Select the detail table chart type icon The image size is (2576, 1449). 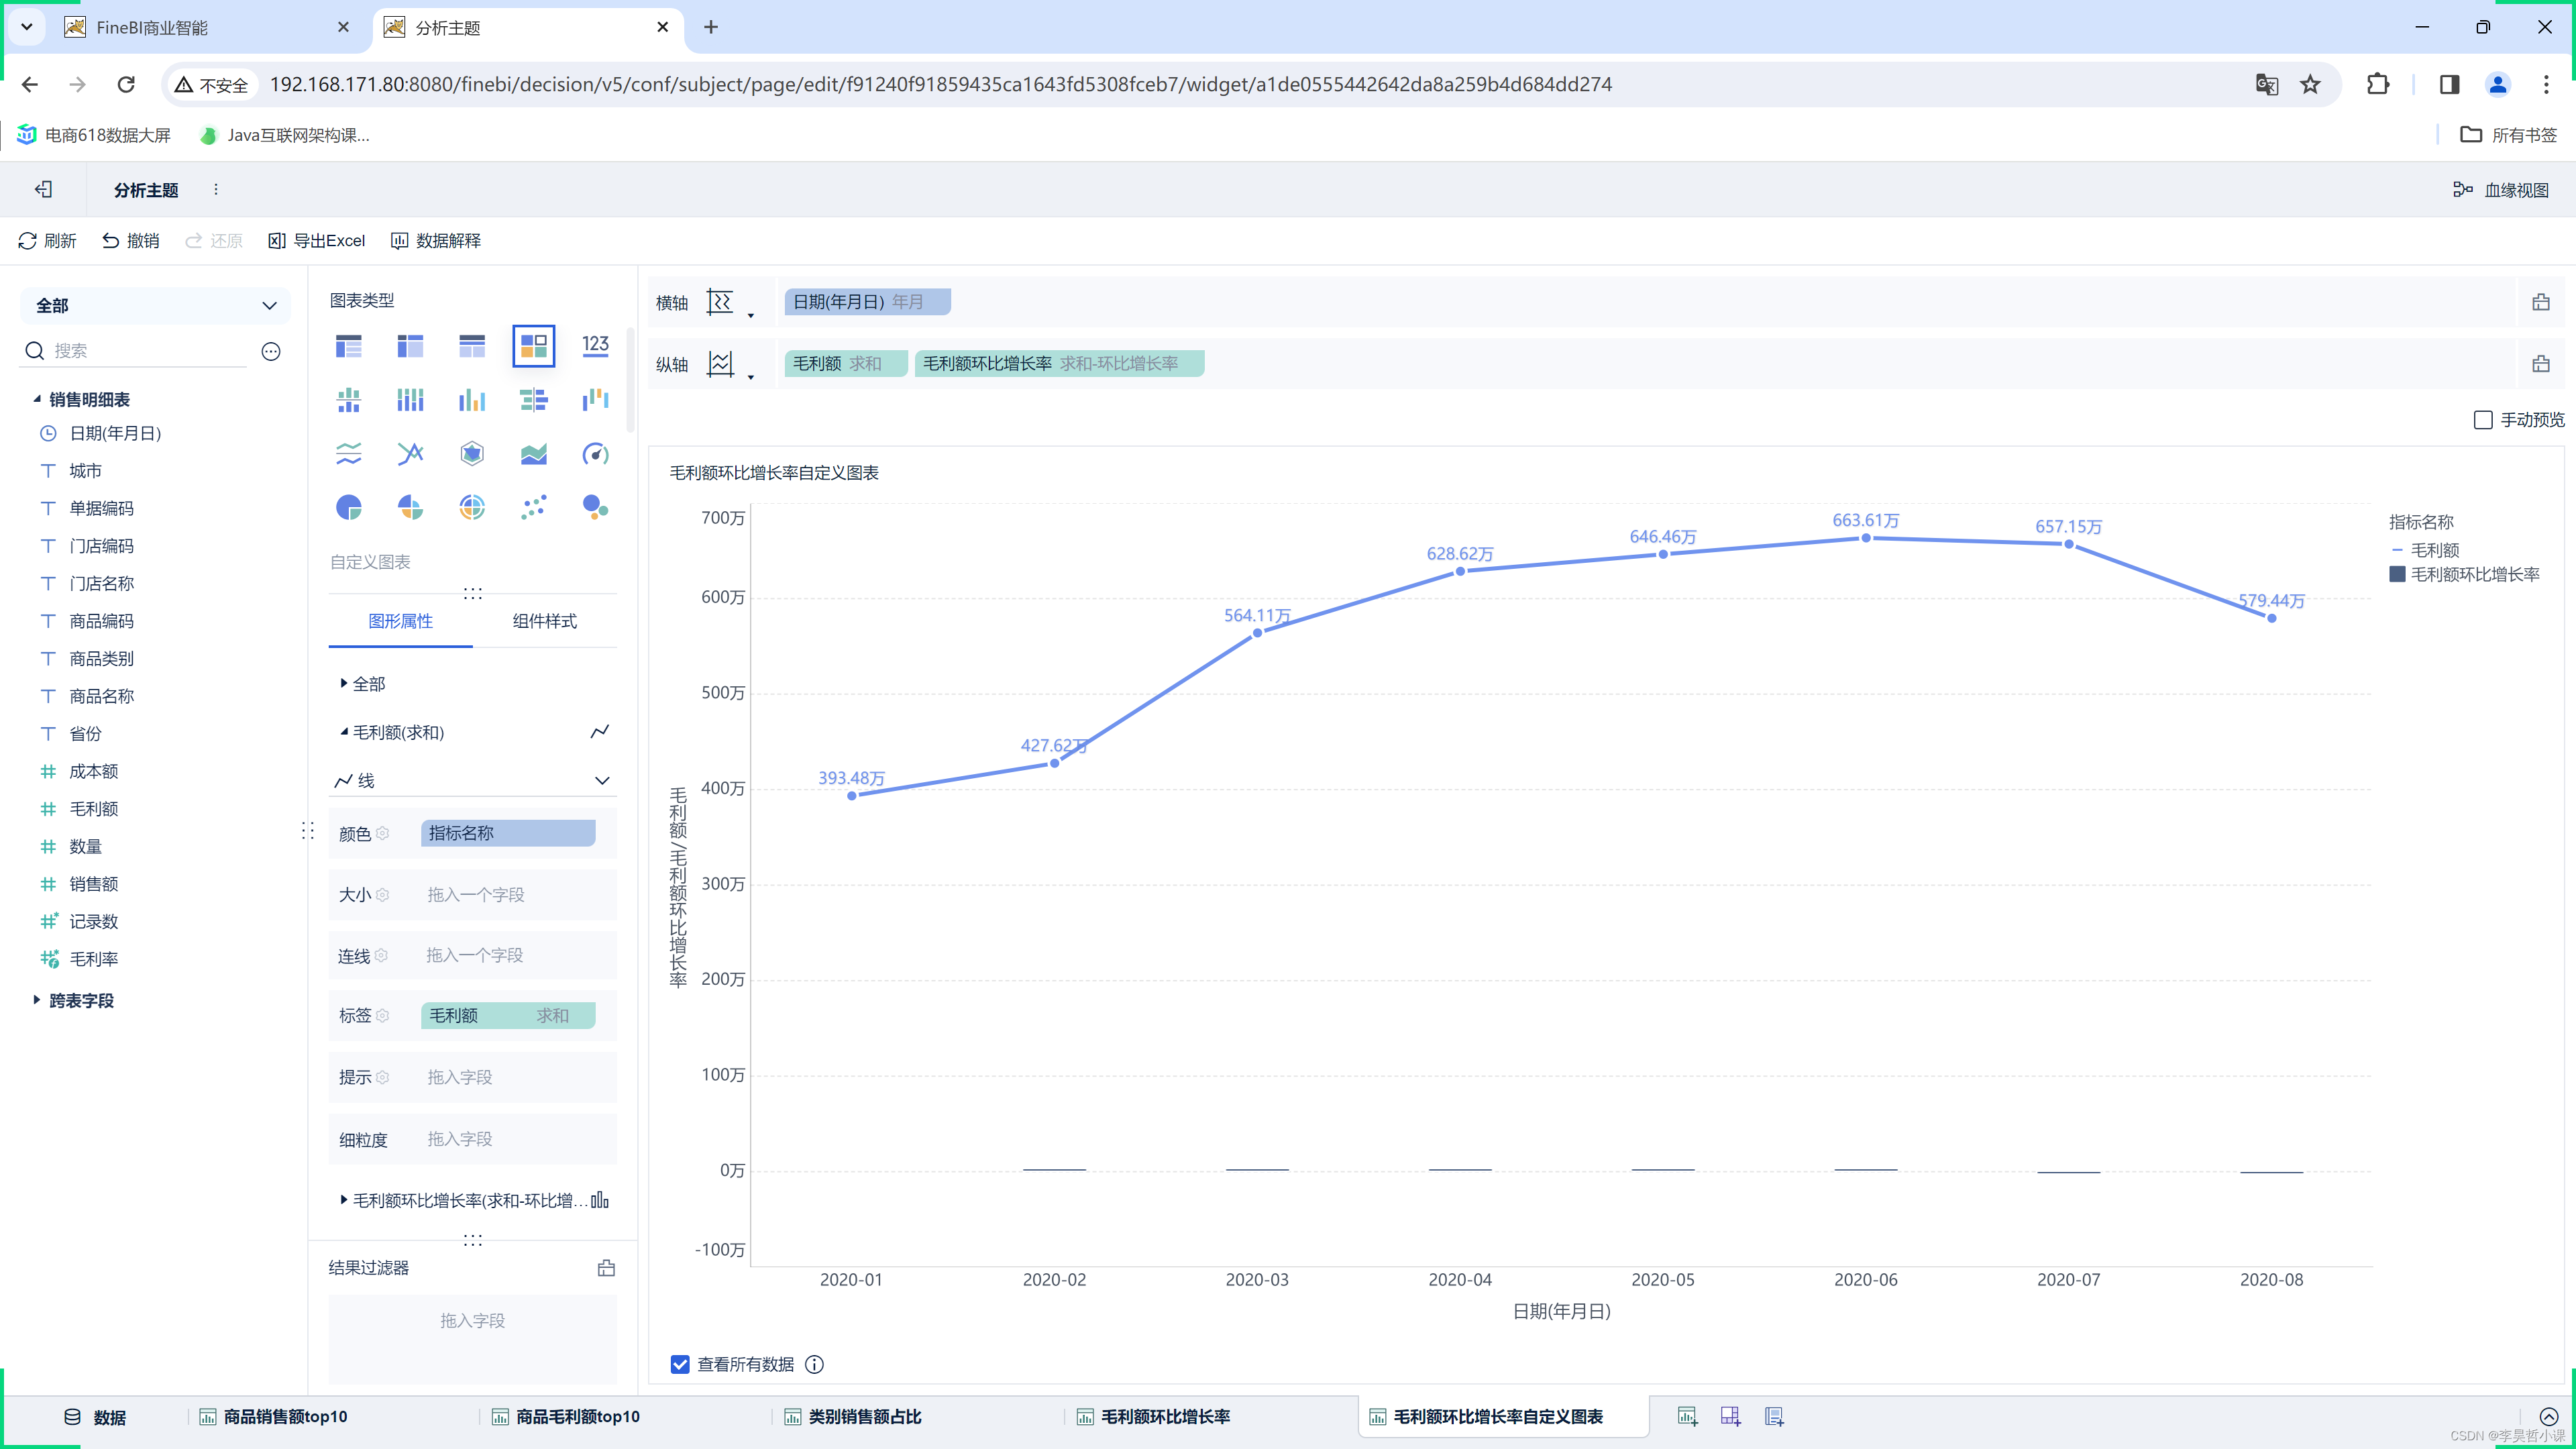coord(472,346)
